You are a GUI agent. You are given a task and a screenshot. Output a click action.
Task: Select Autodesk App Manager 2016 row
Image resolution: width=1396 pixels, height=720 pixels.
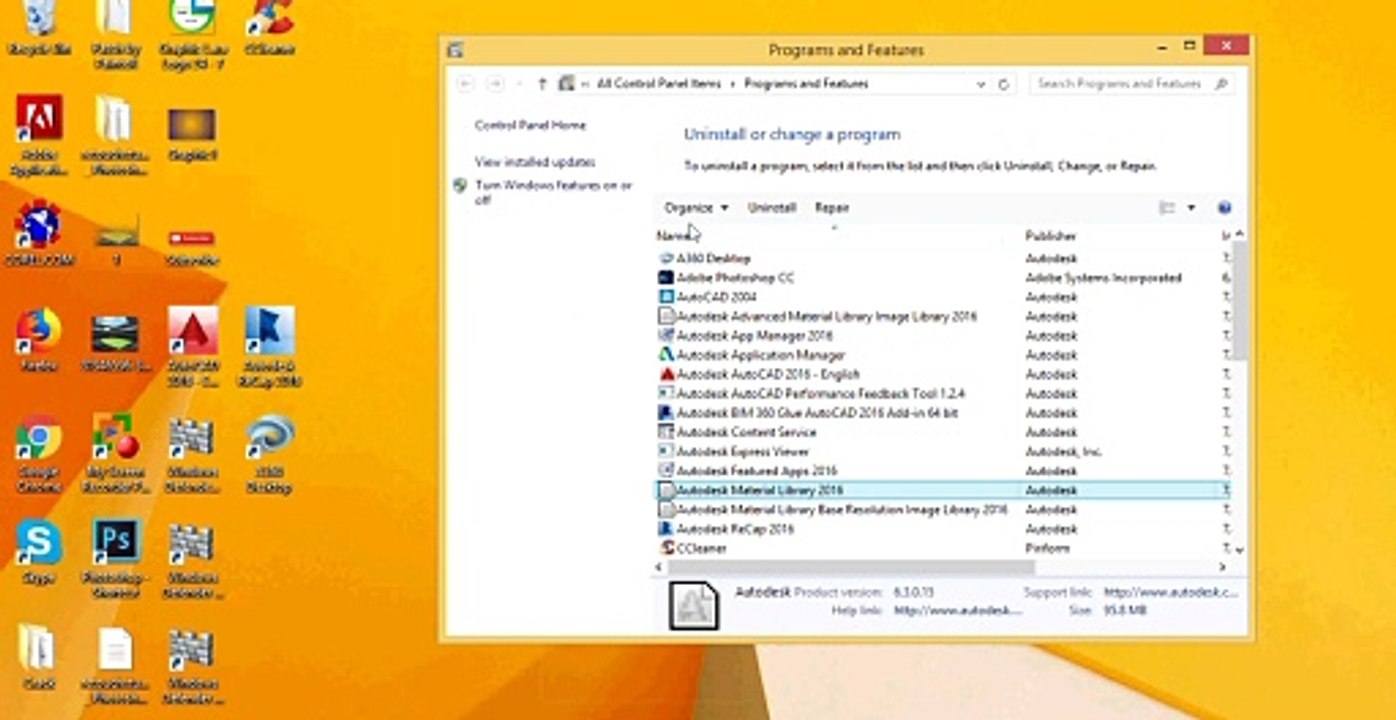[x=942, y=336]
